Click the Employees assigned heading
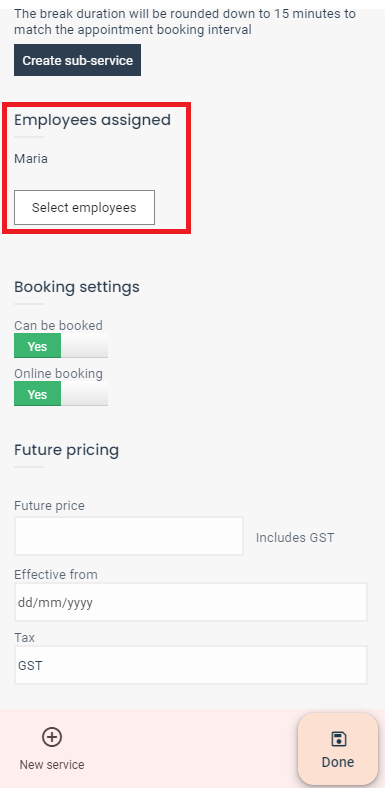 92,120
